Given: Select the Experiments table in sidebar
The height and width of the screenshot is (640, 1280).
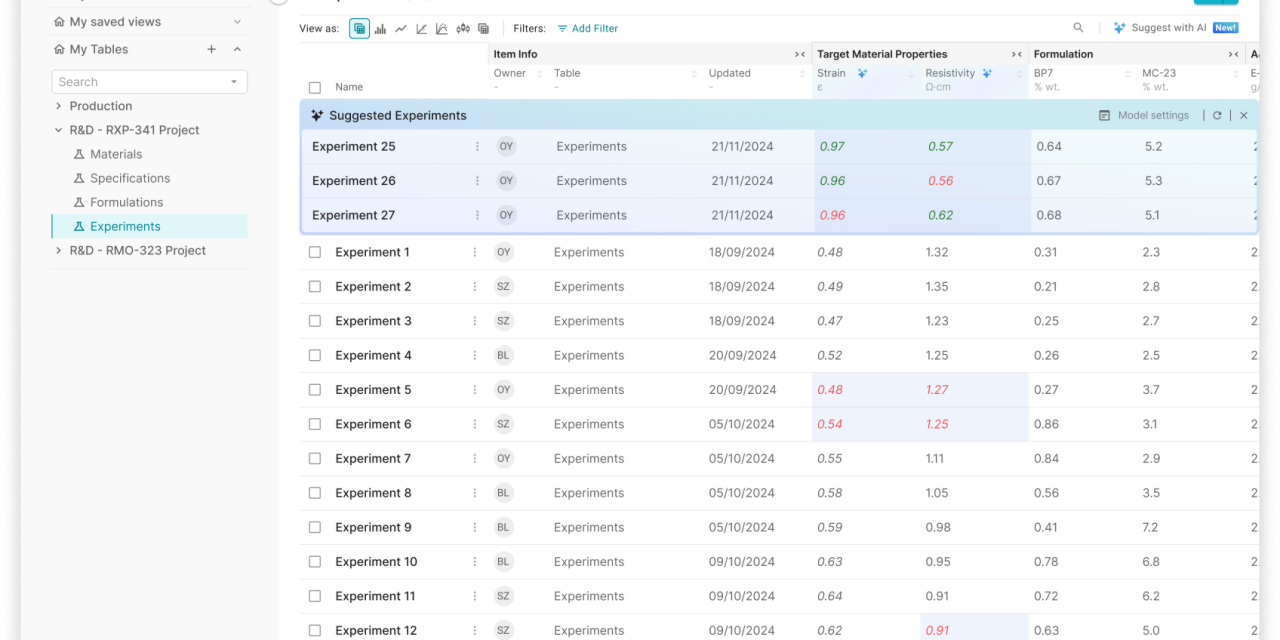Looking at the screenshot, I should click(x=150, y=227).
